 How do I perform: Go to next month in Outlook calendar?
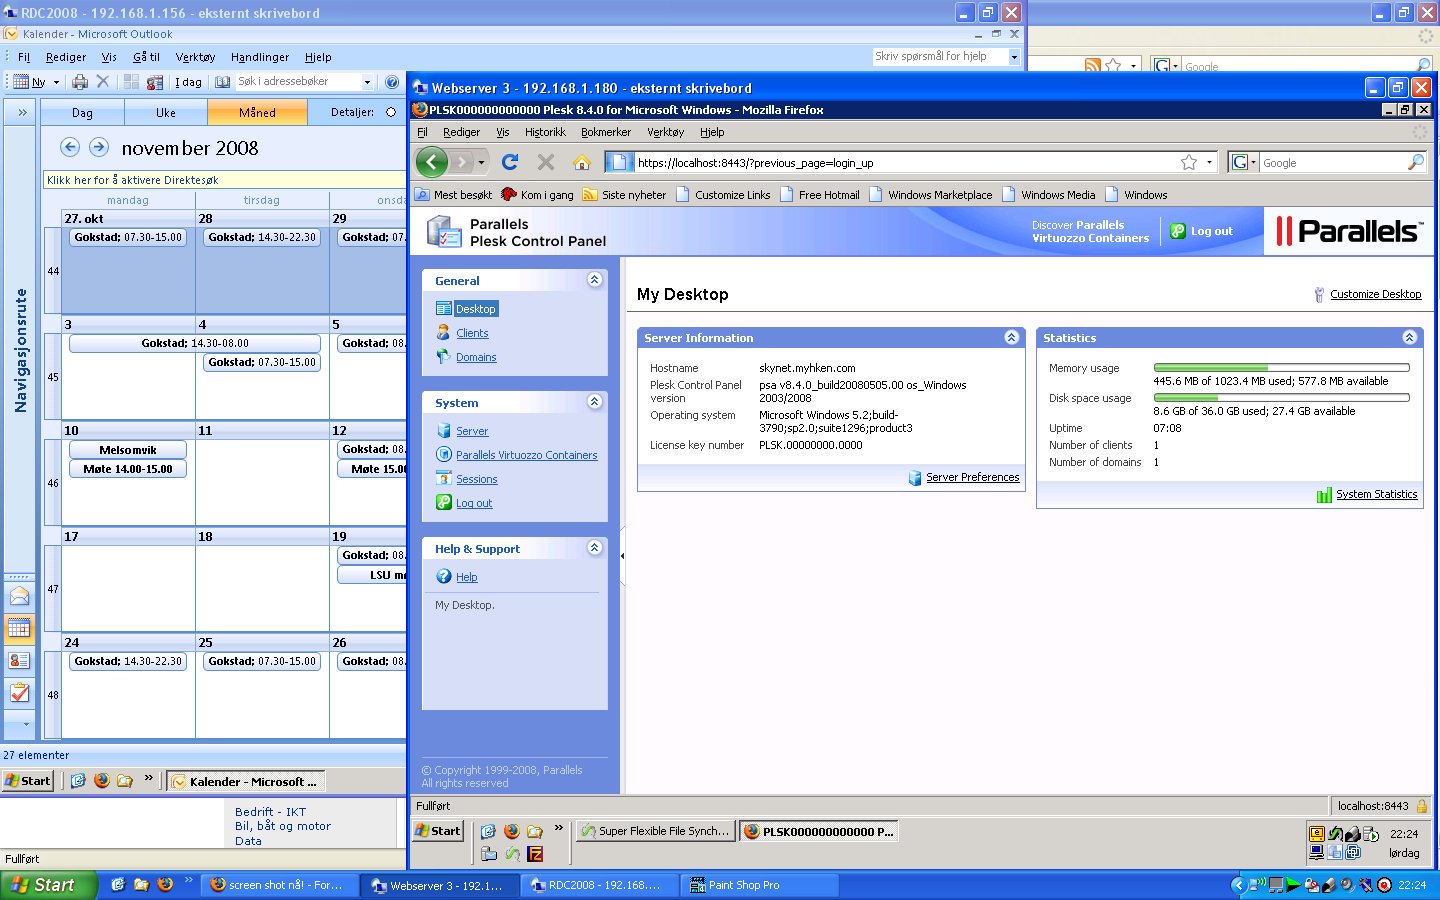coord(98,147)
